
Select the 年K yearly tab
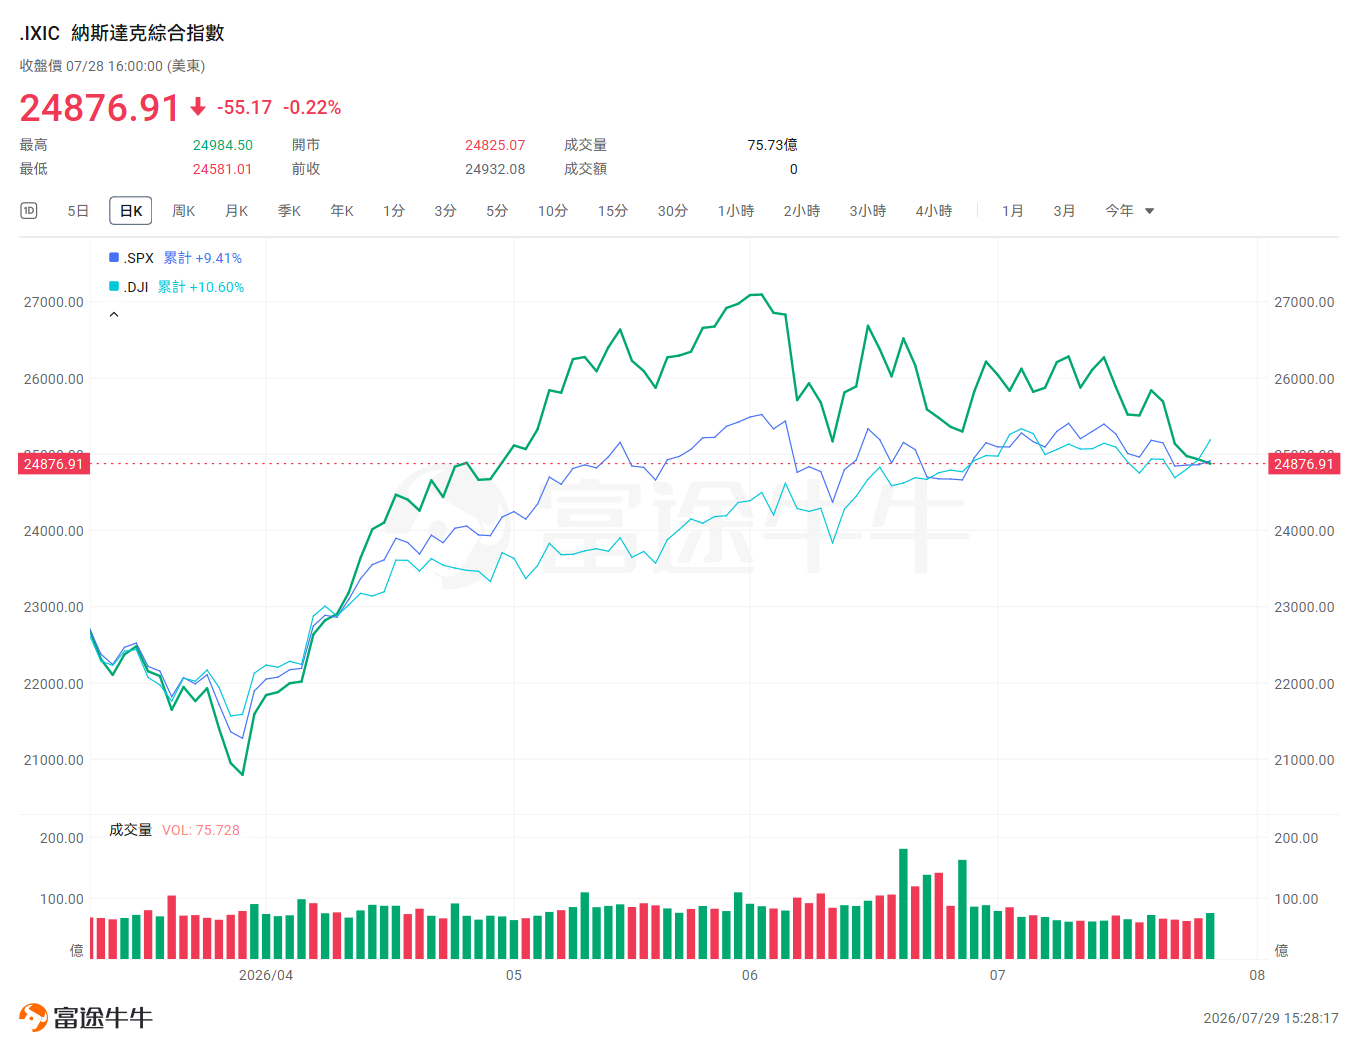tap(342, 211)
